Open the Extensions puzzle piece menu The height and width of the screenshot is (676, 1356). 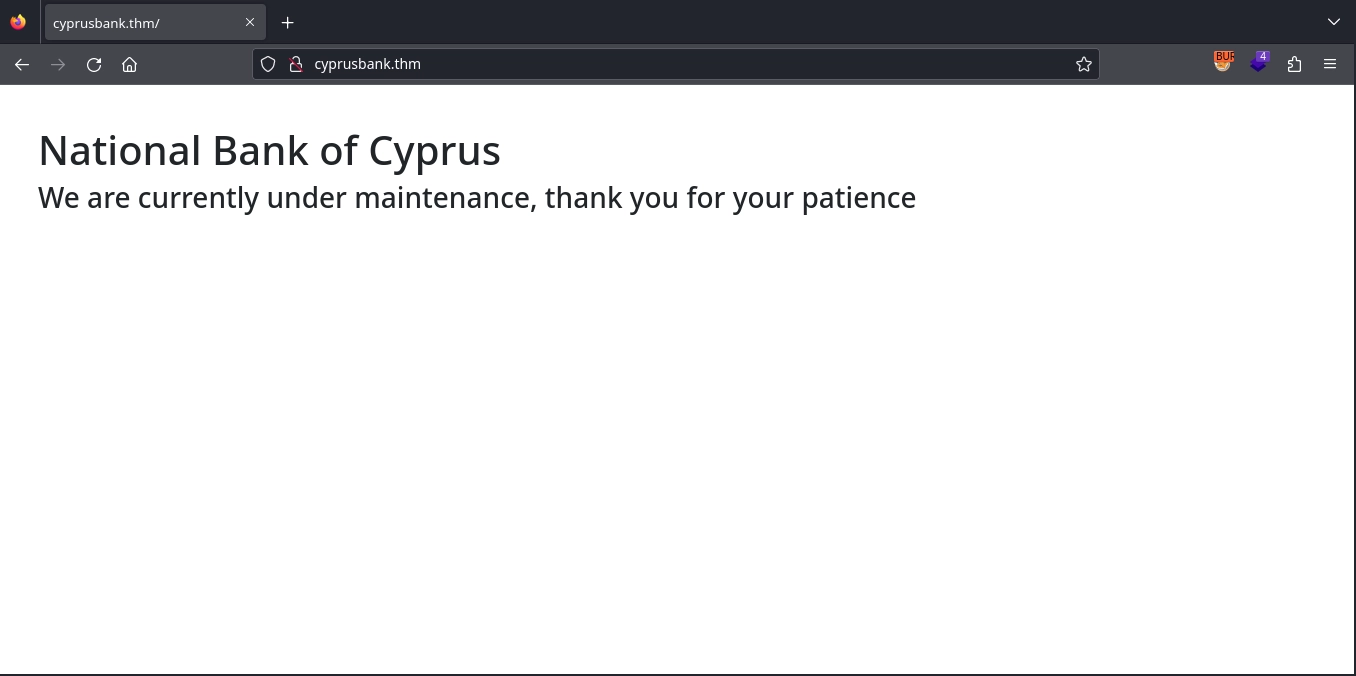[x=1295, y=64]
